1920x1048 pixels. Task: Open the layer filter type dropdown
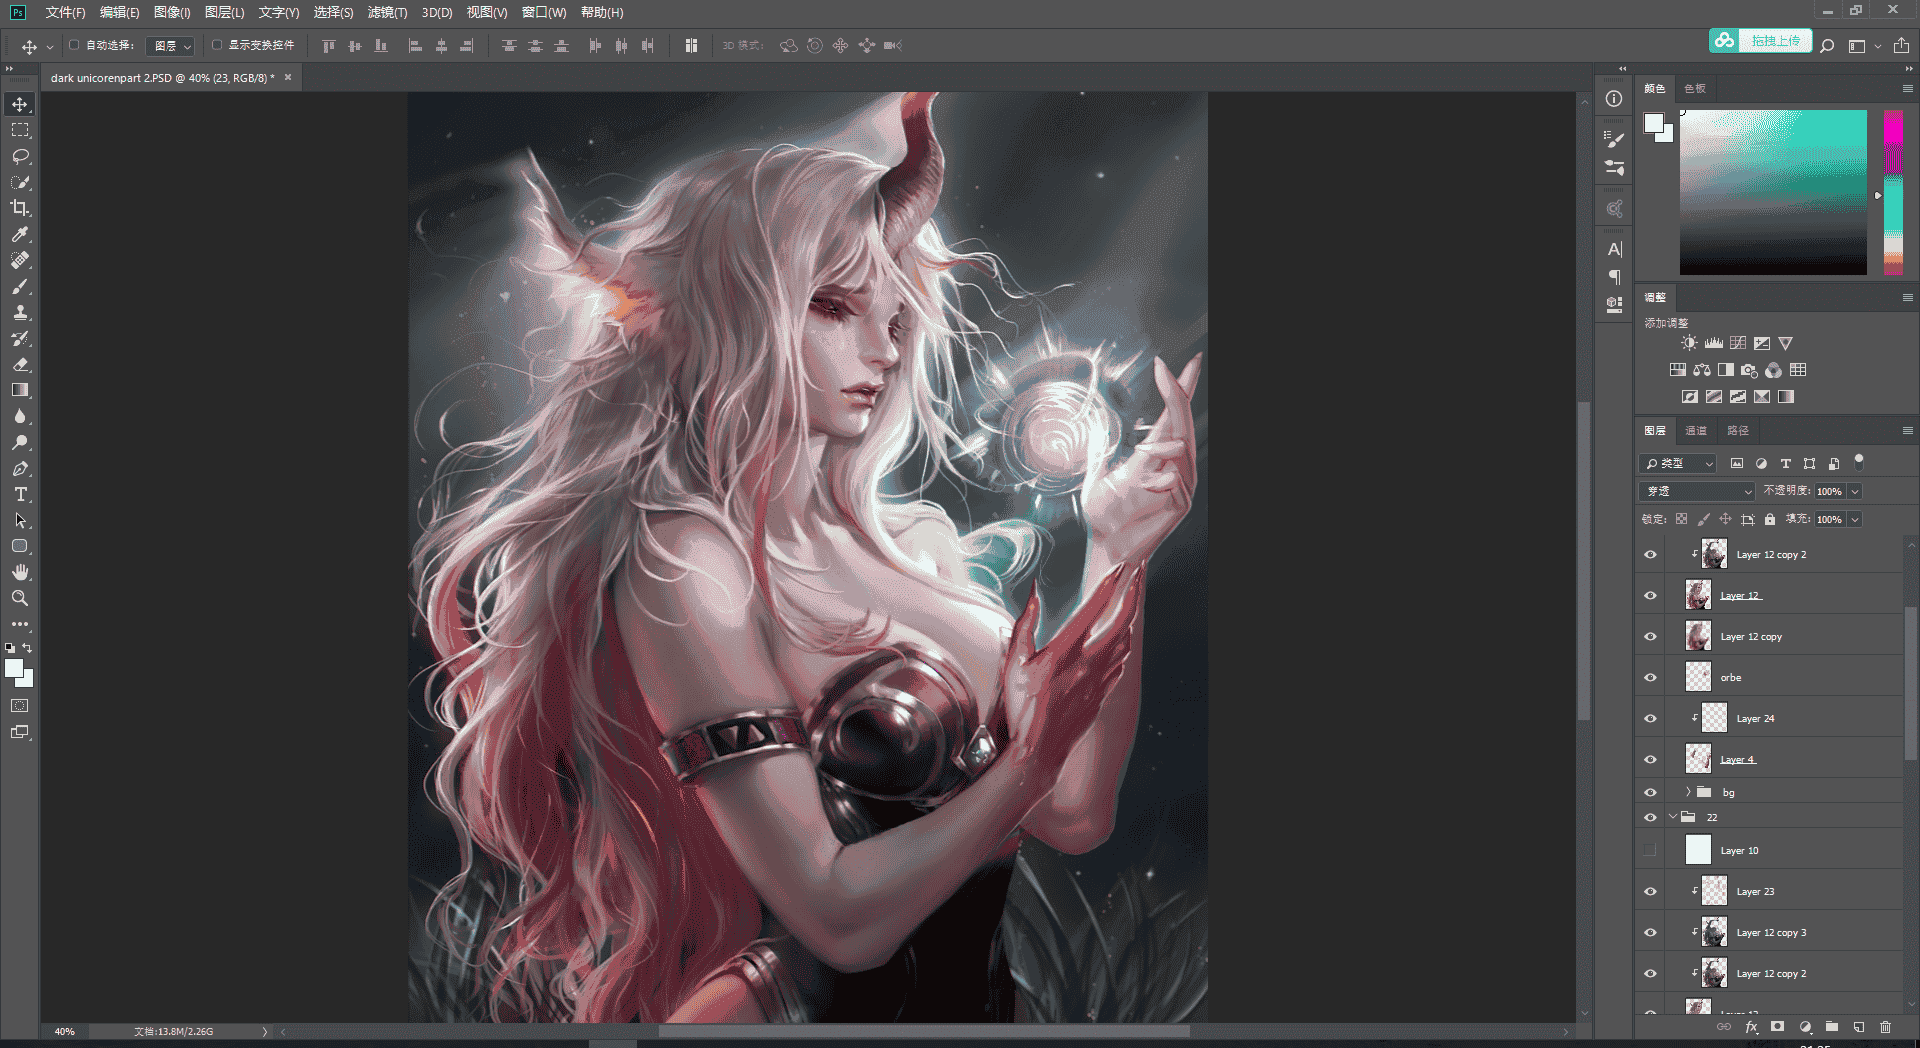(x=1678, y=463)
